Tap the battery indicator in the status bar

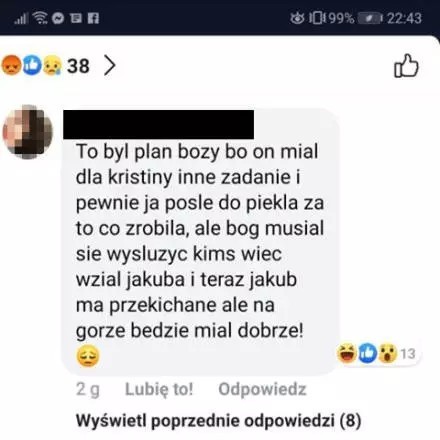[370, 18]
